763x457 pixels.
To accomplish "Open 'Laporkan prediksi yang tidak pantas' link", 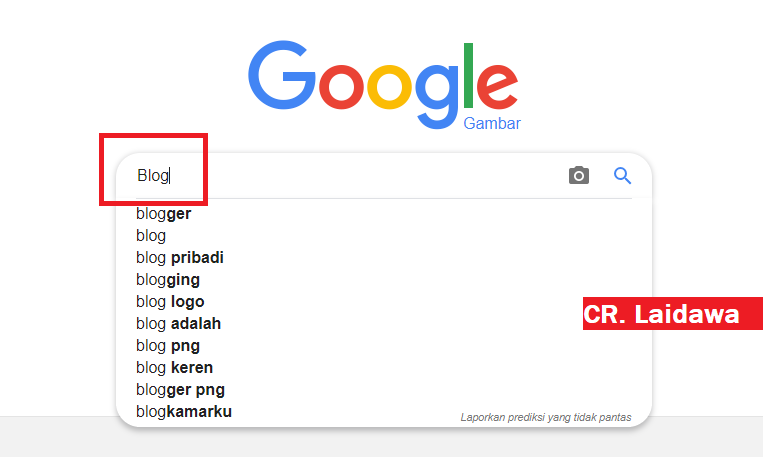I will pos(546,417).
